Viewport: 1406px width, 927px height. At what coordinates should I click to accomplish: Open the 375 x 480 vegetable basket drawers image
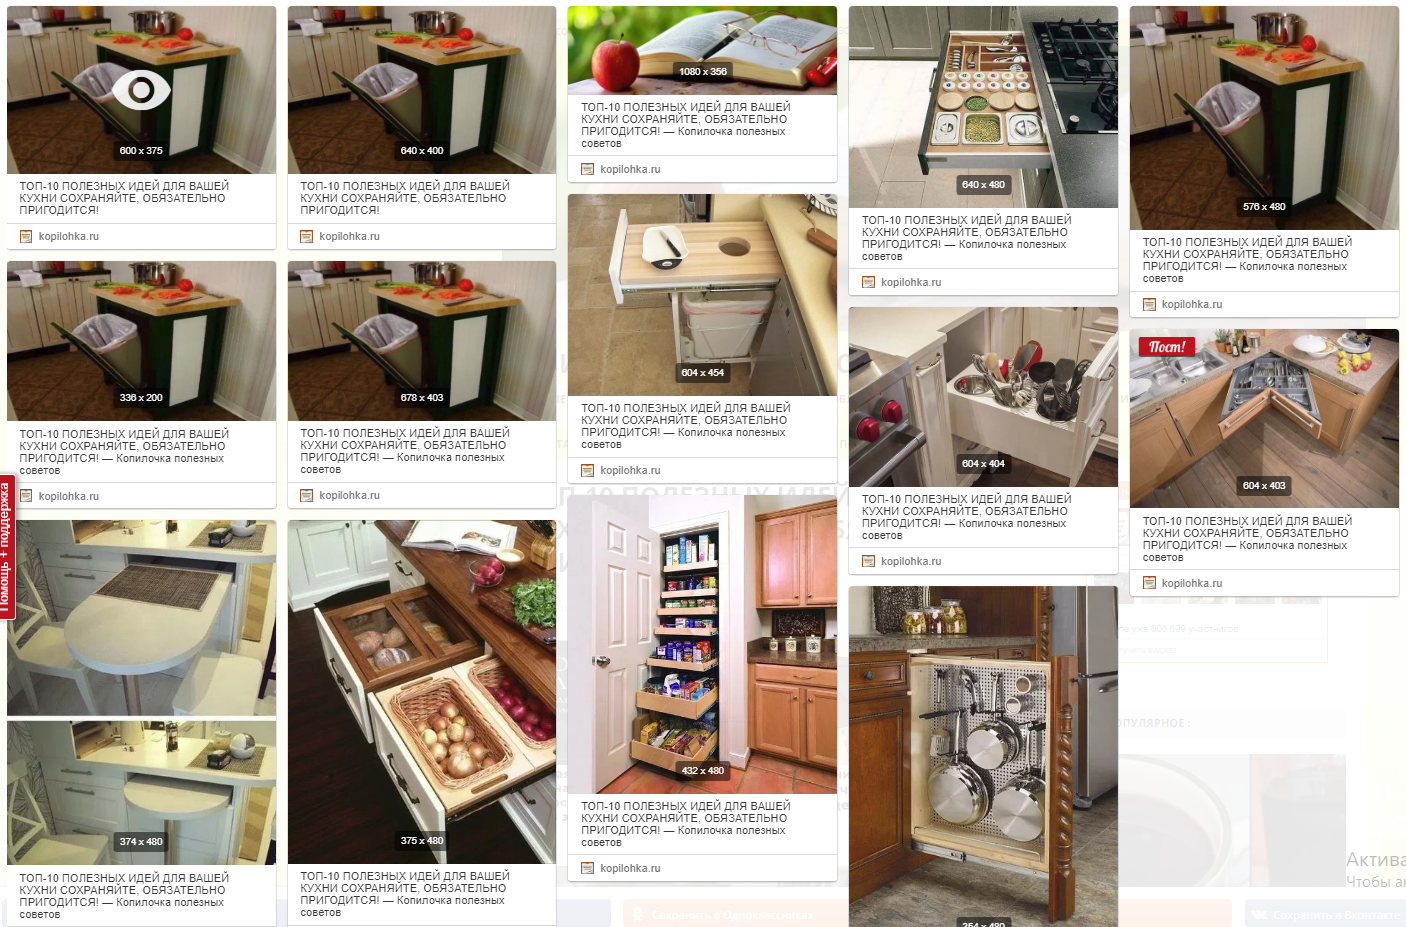422,692
